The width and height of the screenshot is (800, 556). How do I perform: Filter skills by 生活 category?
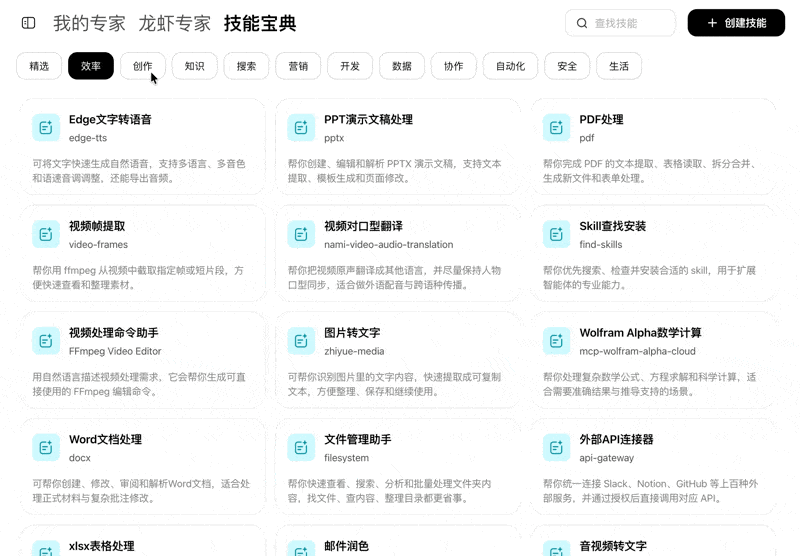coord(619,66)
